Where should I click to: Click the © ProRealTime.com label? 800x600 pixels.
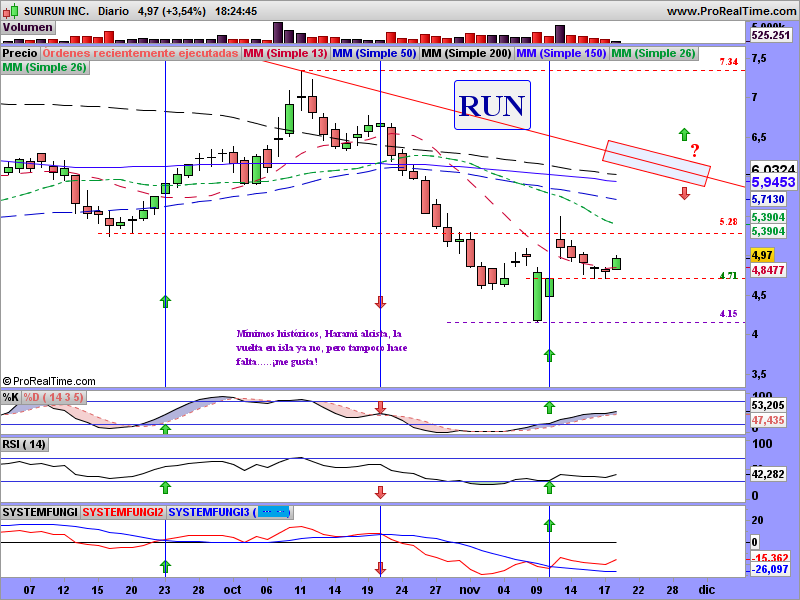49,381
